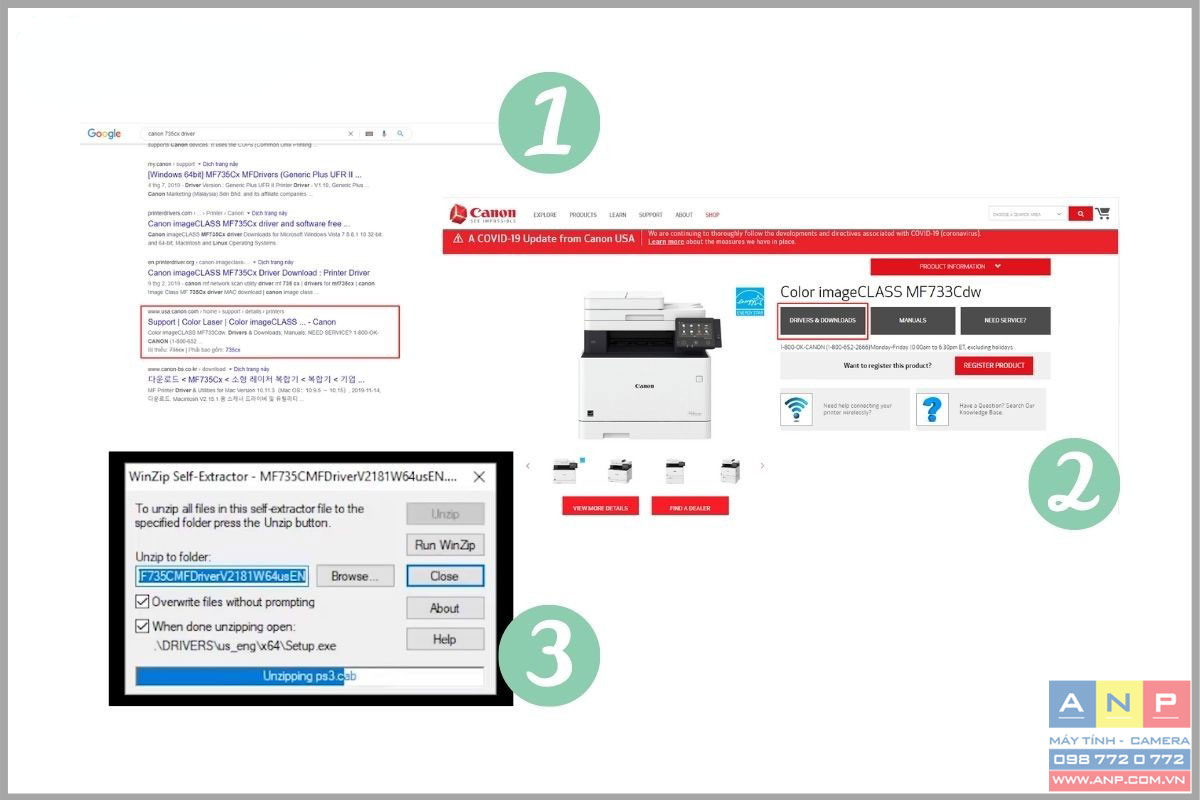Open '[Windows 64bit] MF735Cx MFDrivers' search result
The width and height of the screenshot is (1200, 800).
click(255, 174)
